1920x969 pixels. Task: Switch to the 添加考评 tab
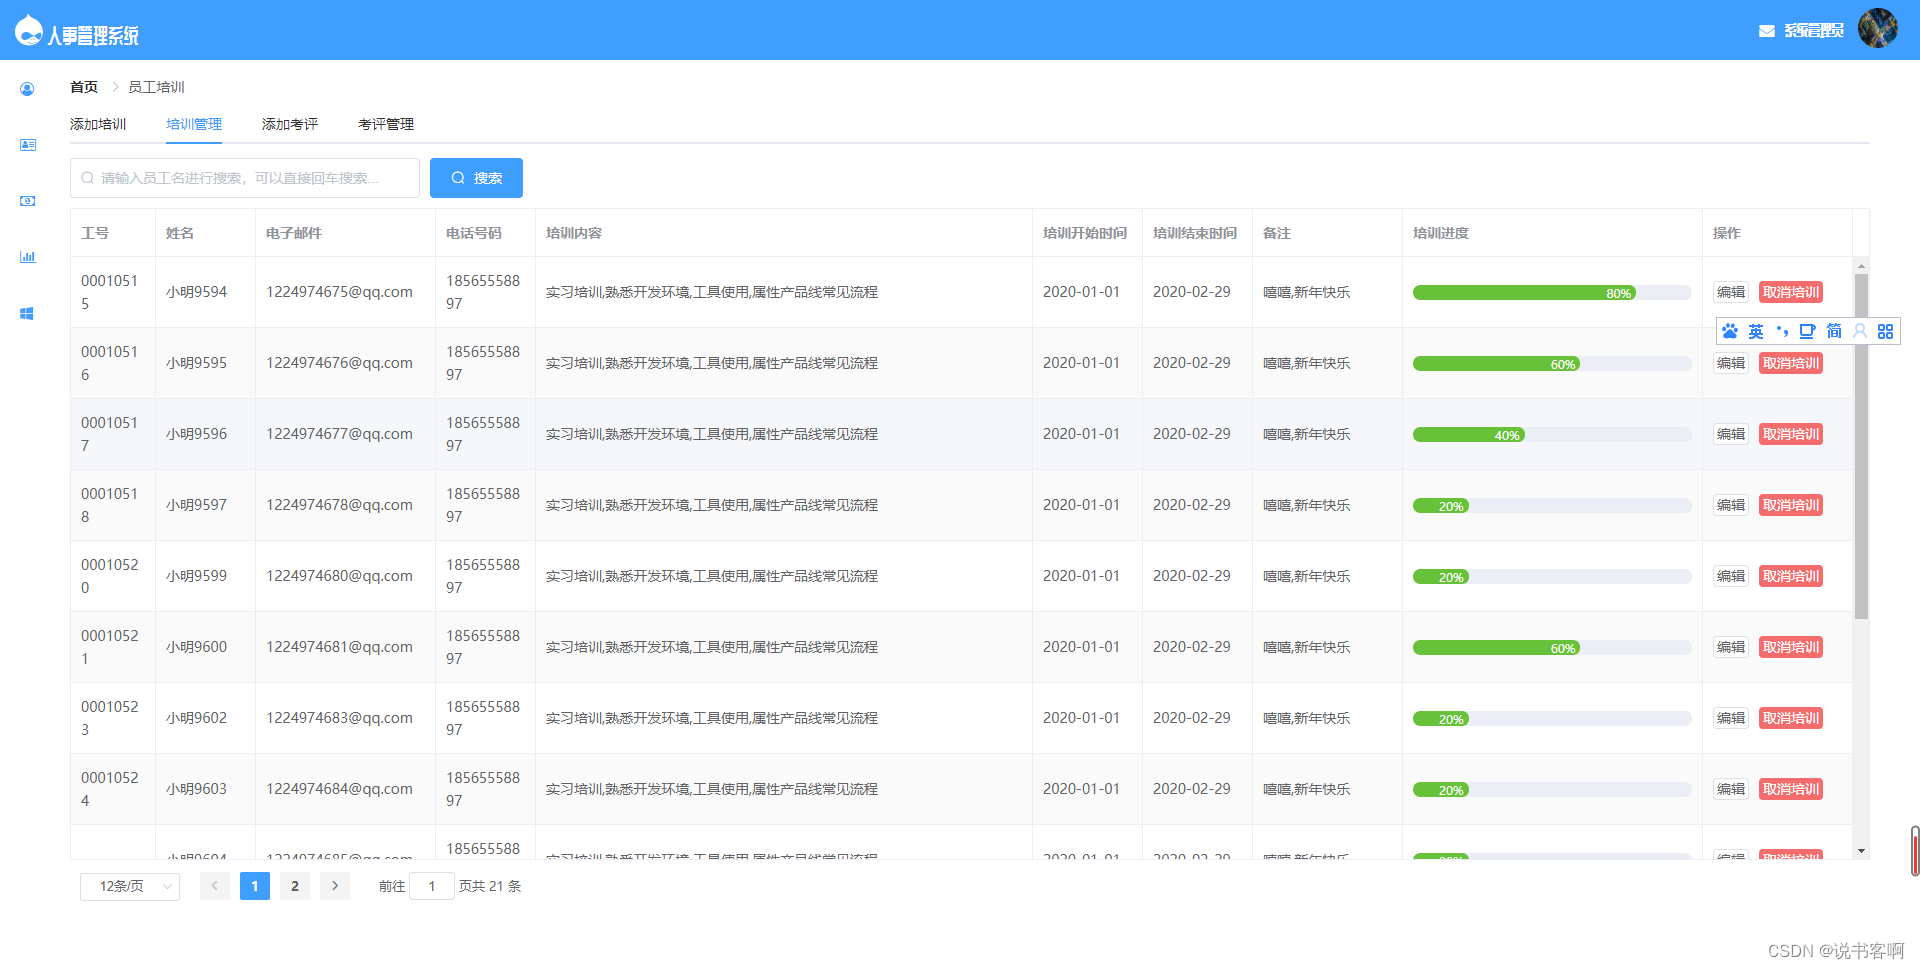click(290, 124)
